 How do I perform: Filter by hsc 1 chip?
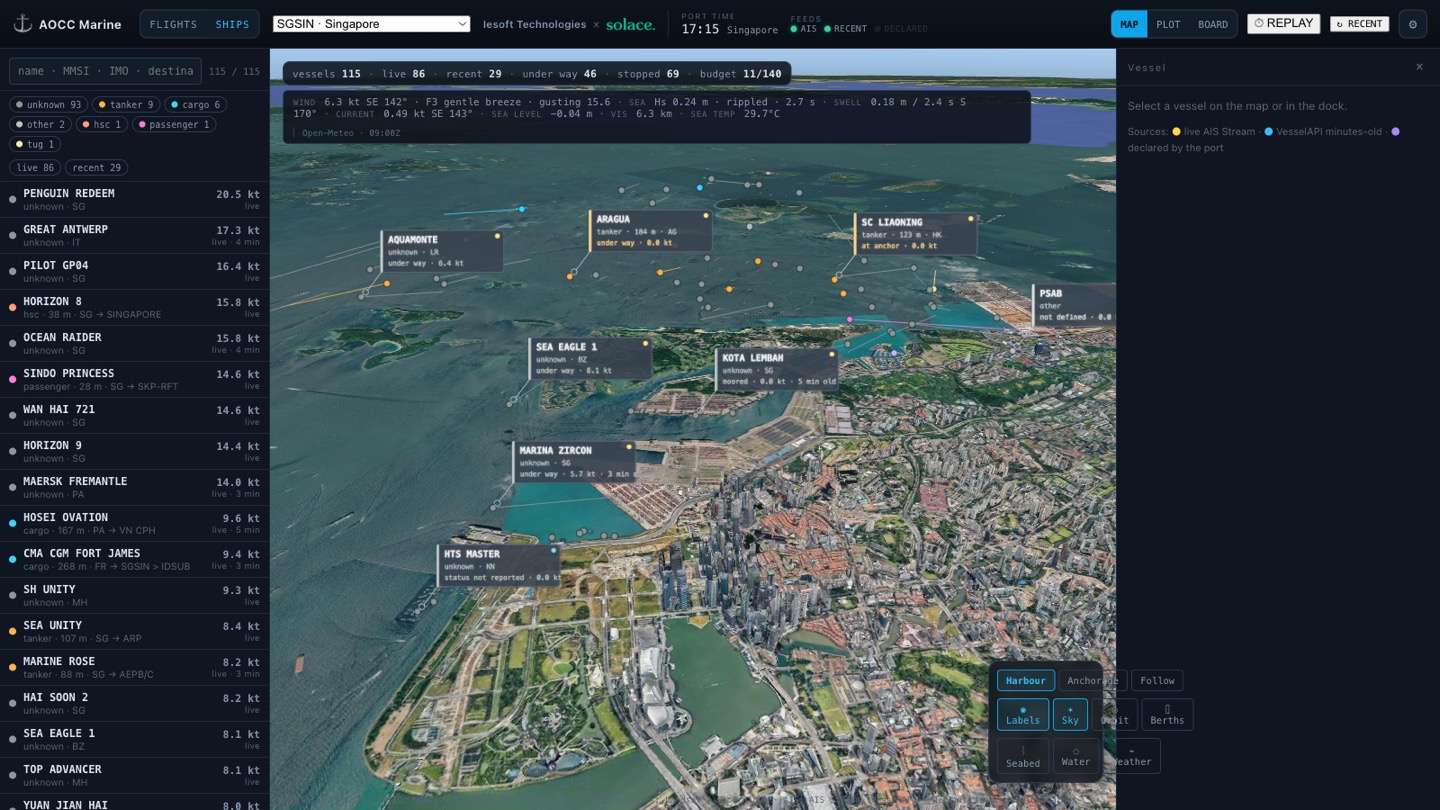pos(102,124)
